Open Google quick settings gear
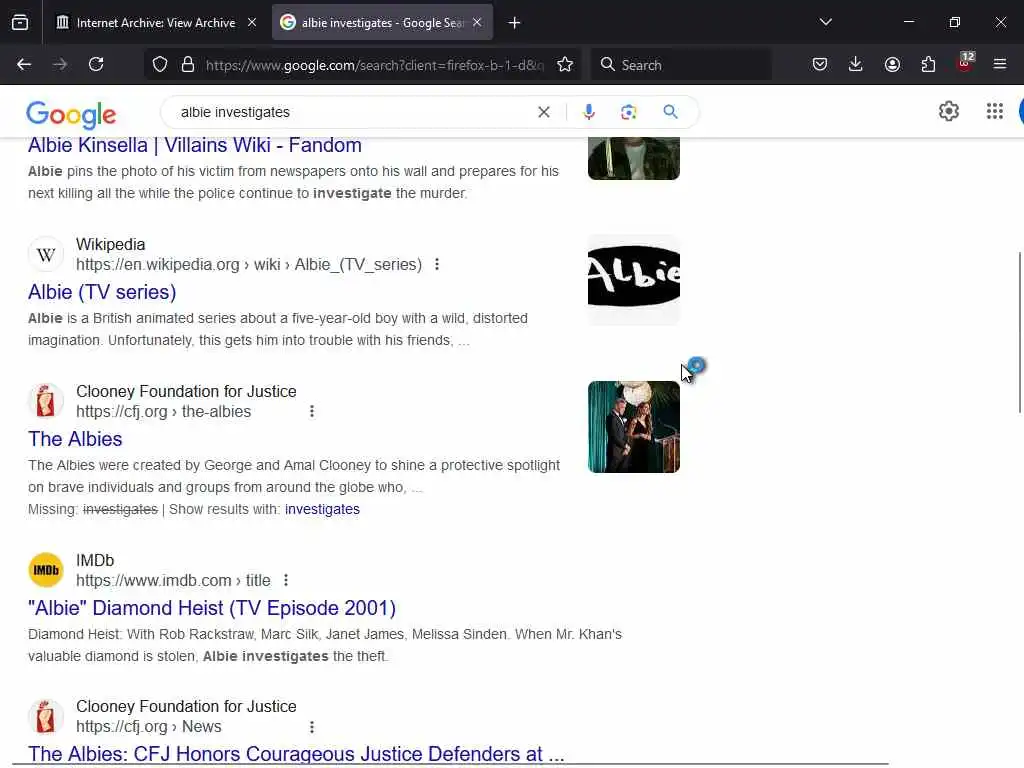The image size is (1024, 768). coord(949,112)
